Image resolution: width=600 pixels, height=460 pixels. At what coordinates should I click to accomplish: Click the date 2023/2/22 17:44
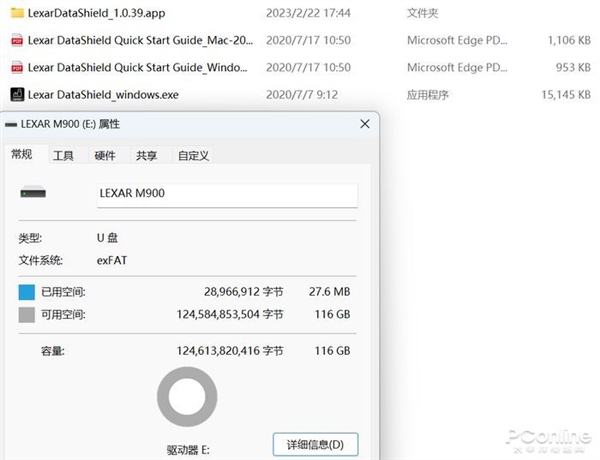[x=308, y=13]
